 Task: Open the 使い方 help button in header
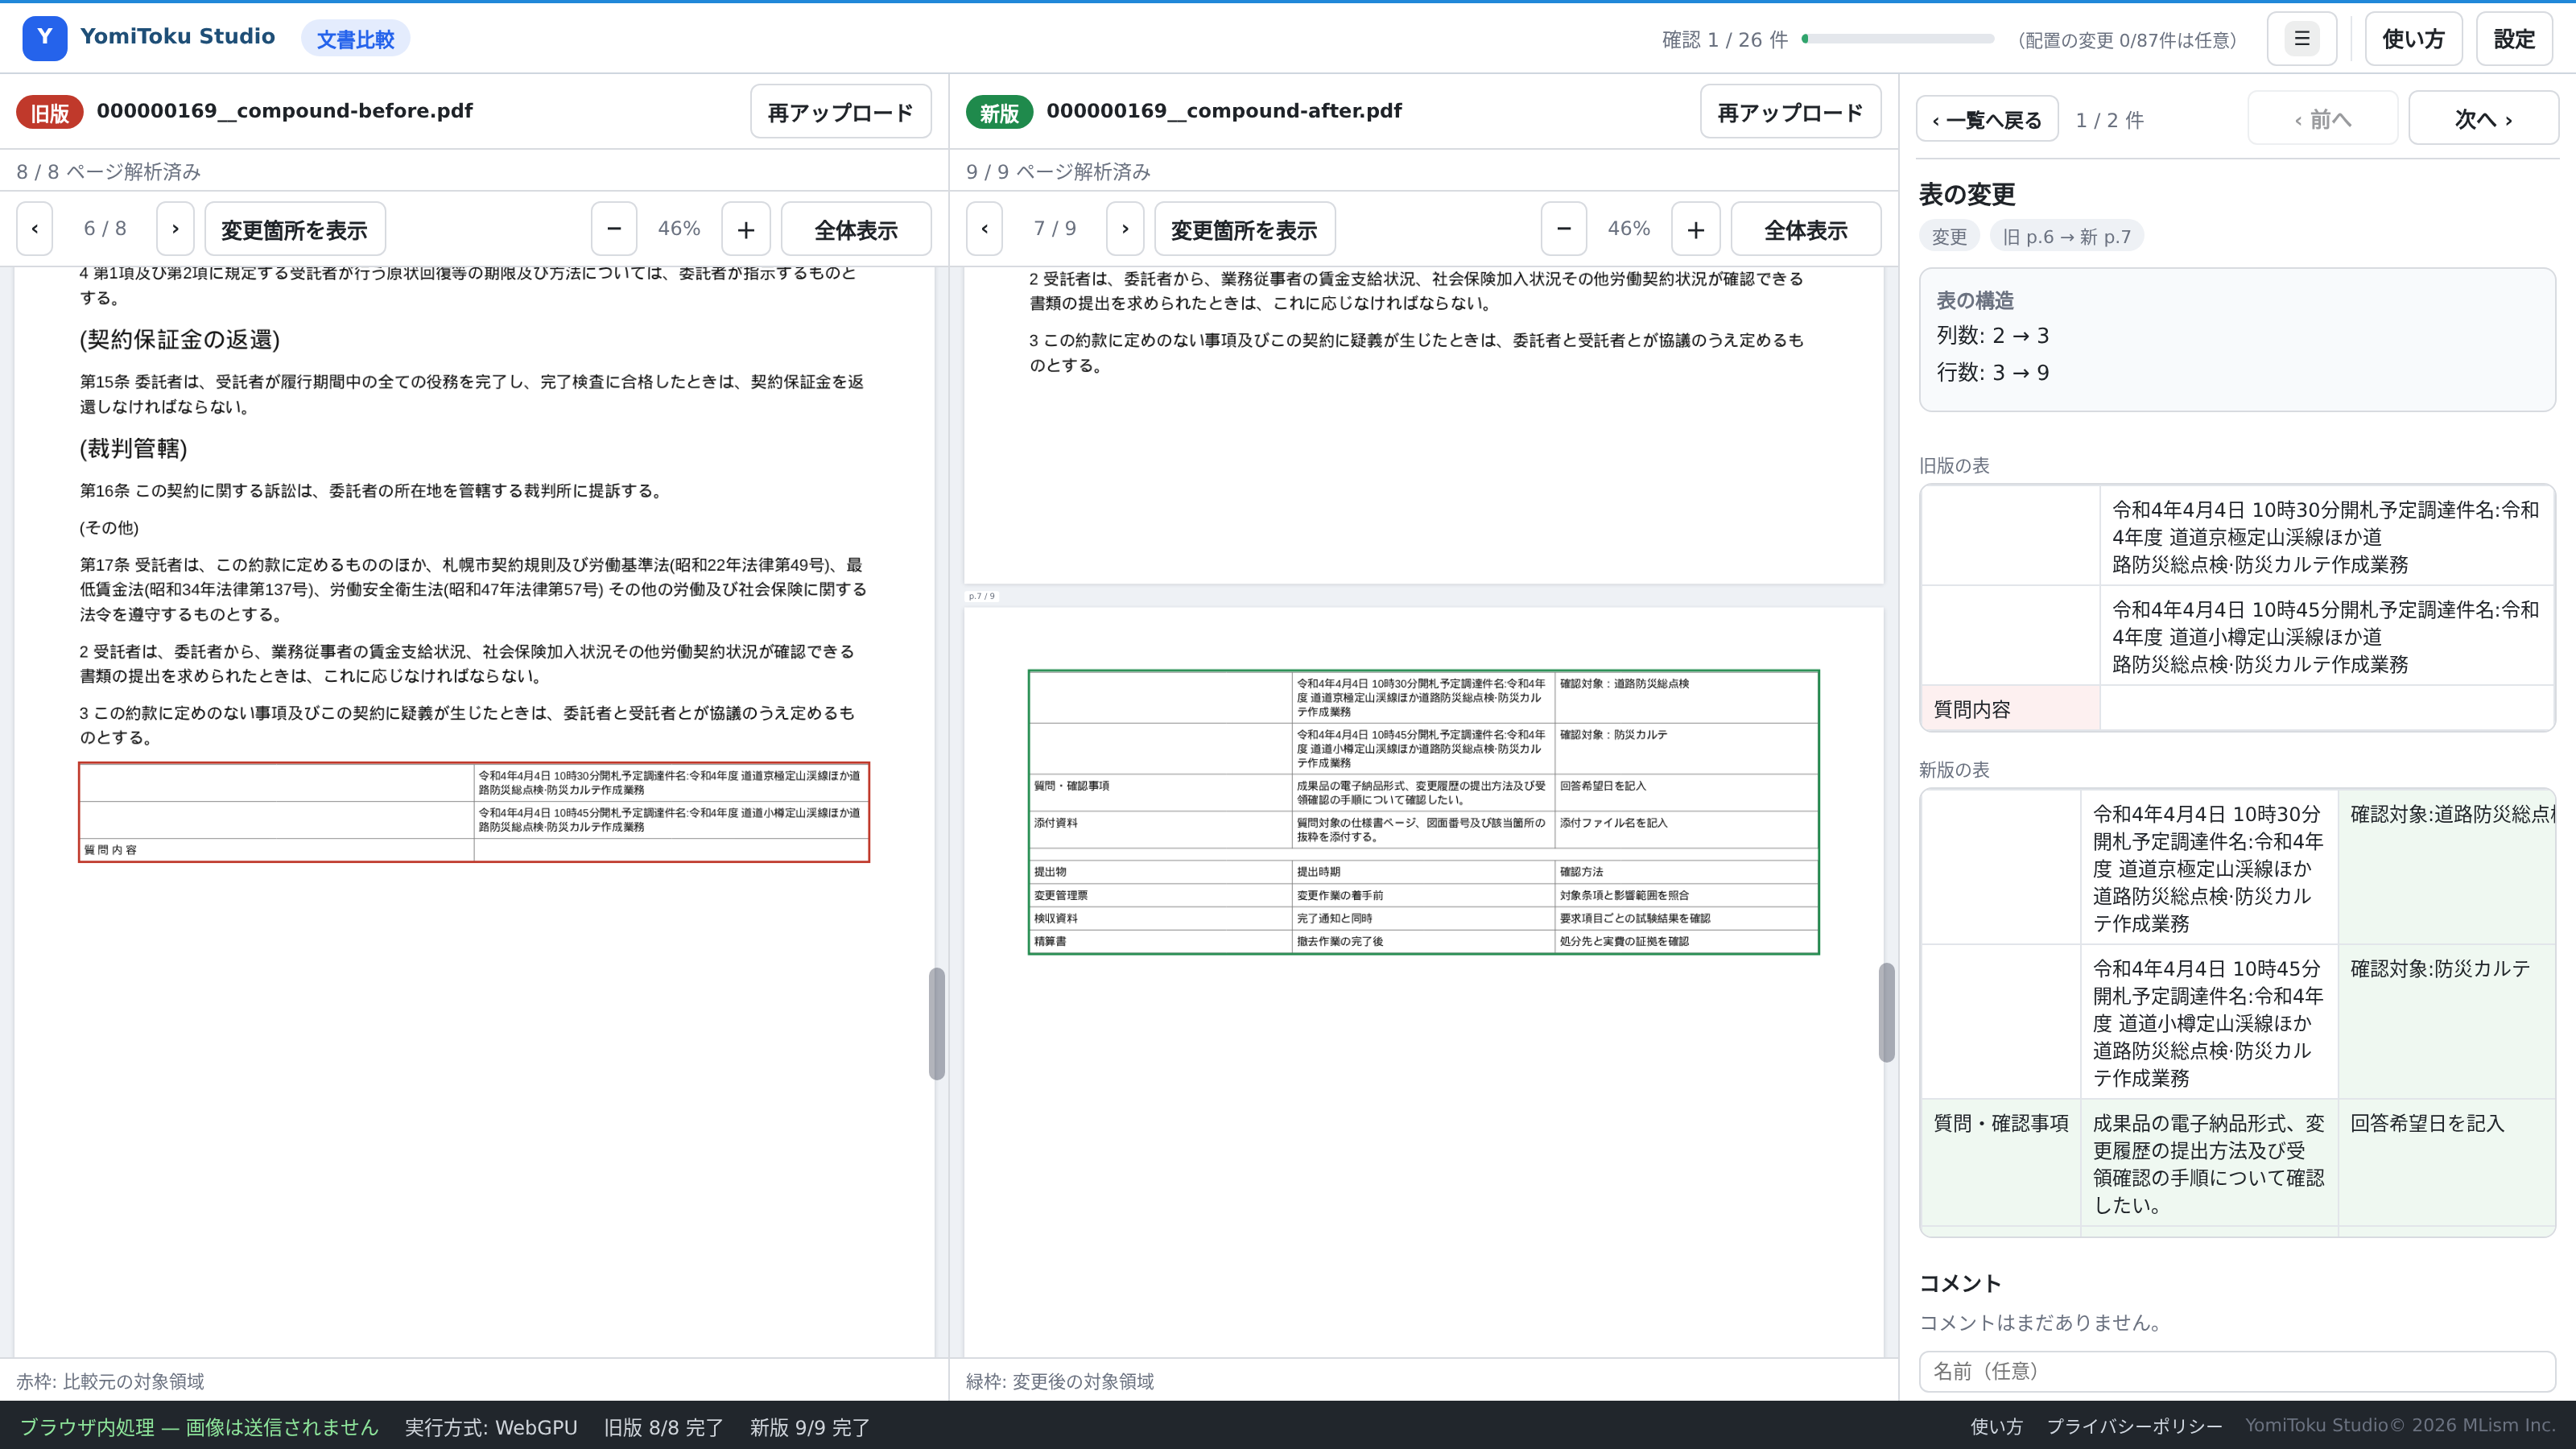pos(2413,39)
